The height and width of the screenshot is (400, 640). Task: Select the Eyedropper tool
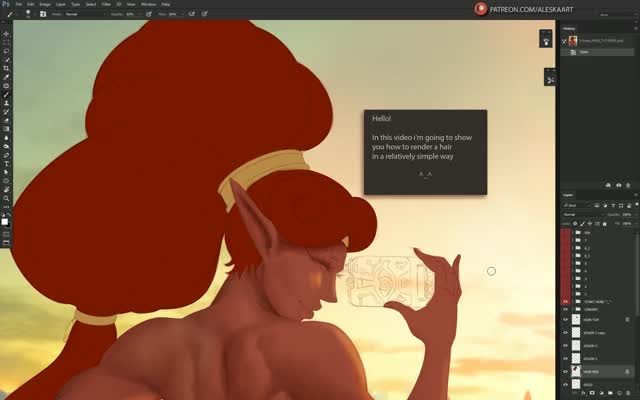click(6, 77)
